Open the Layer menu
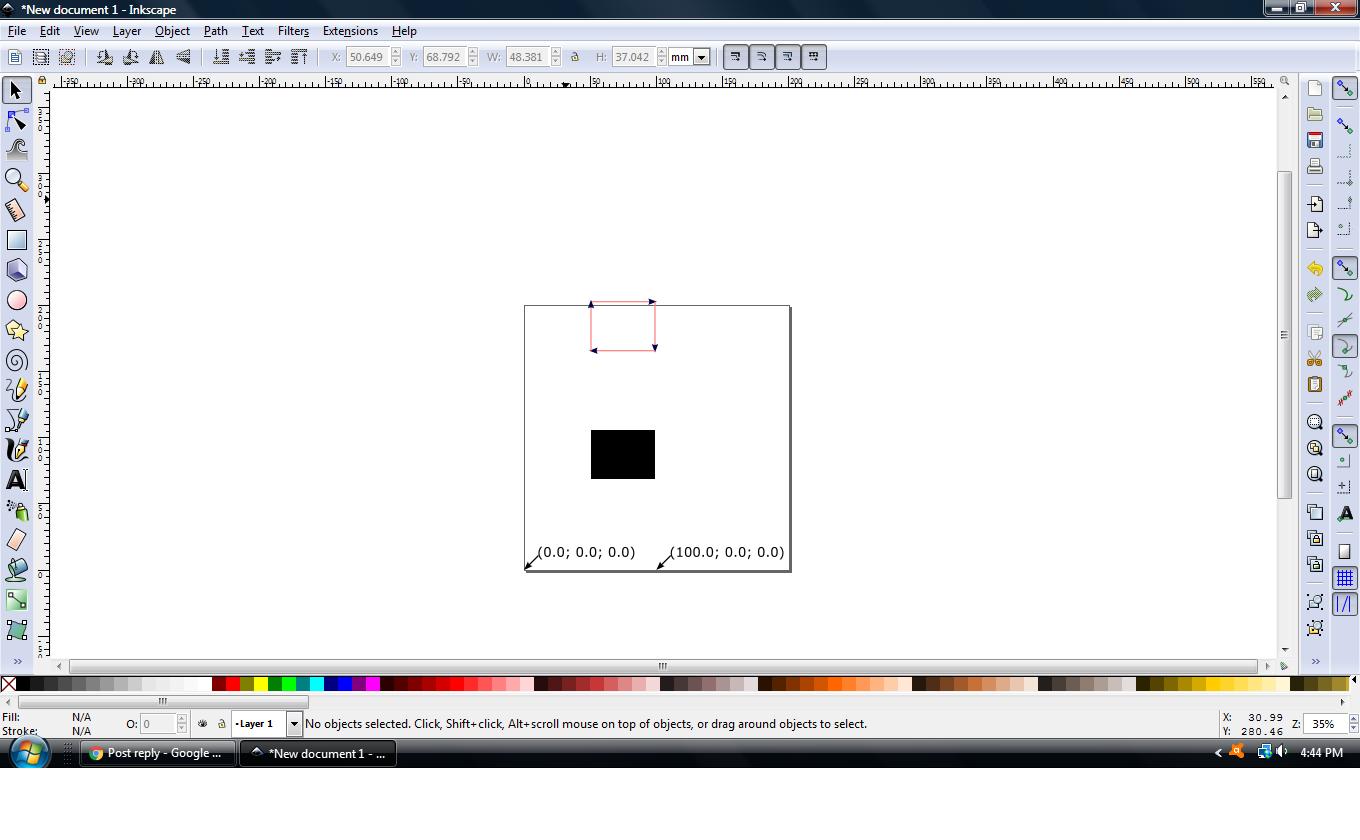The height and width of the screenshot is (840, 1360). coord(127,31)
